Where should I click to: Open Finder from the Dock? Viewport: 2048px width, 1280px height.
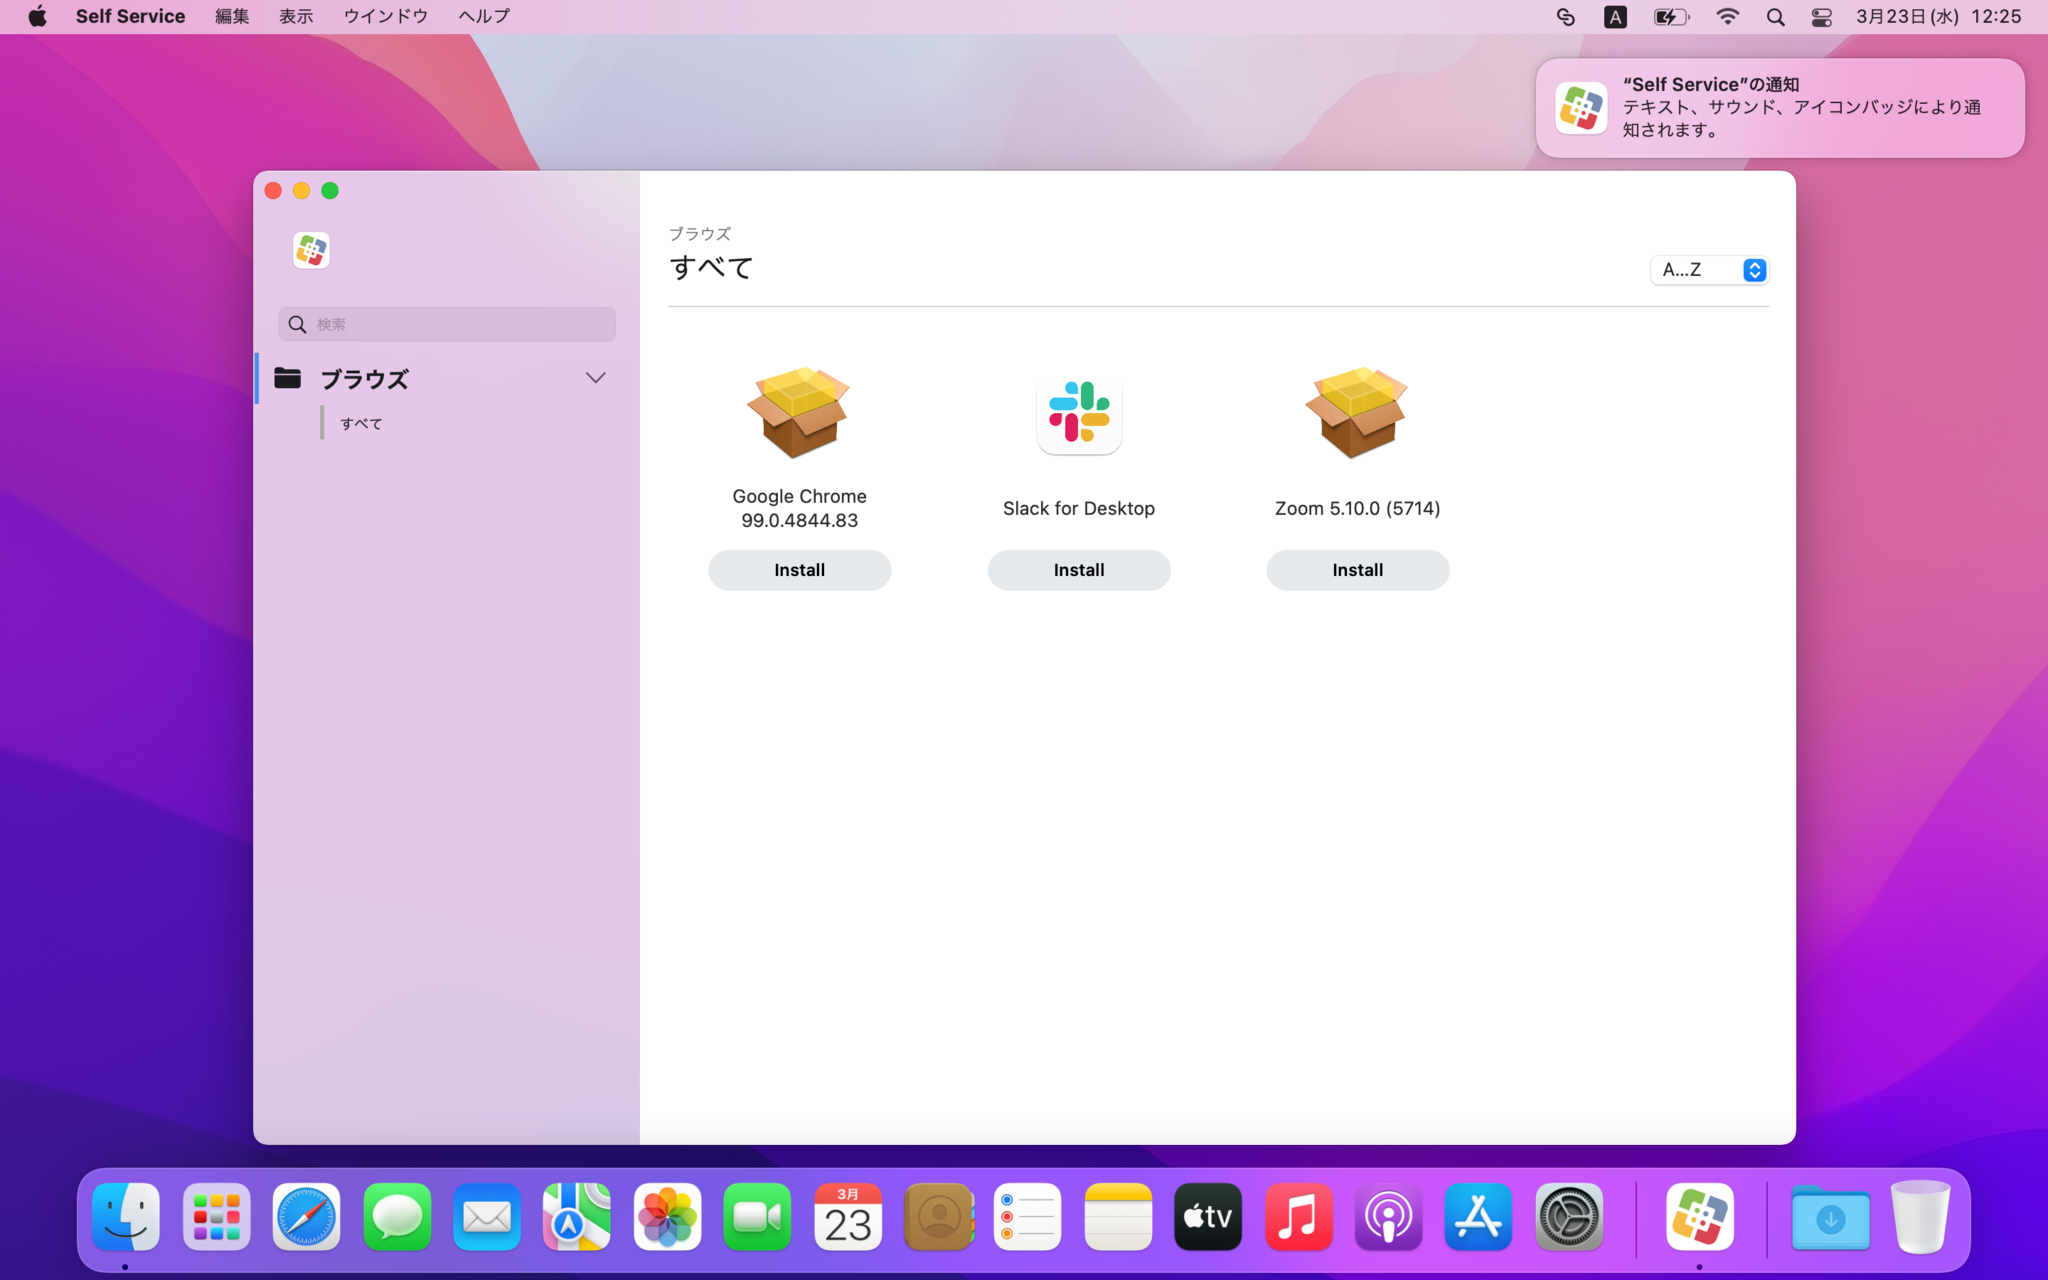126,1217
